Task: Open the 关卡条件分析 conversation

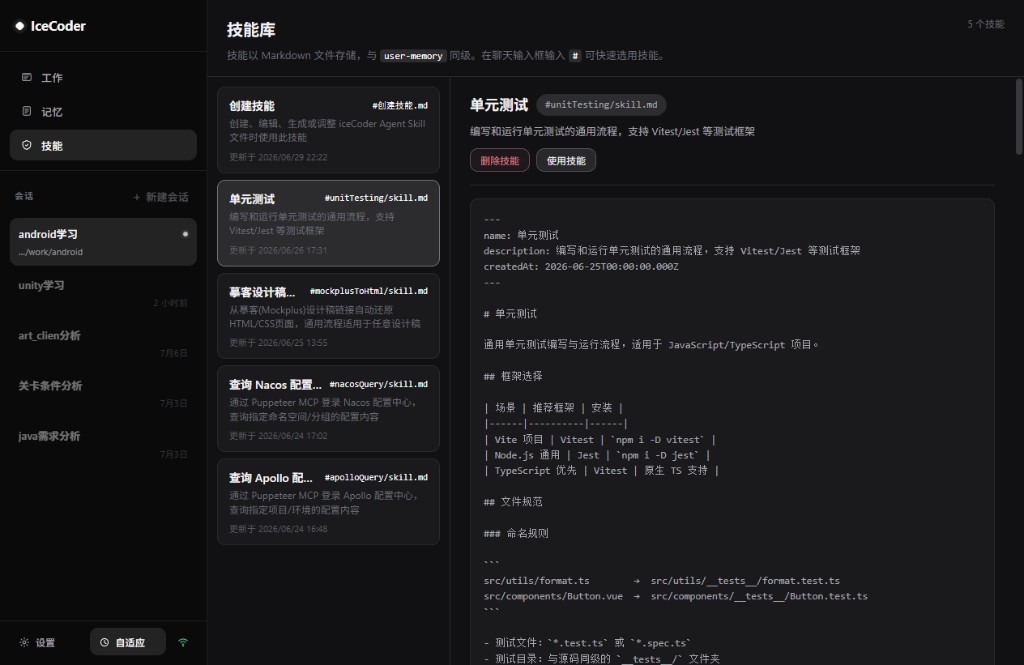Action: (x=103, y=393)
